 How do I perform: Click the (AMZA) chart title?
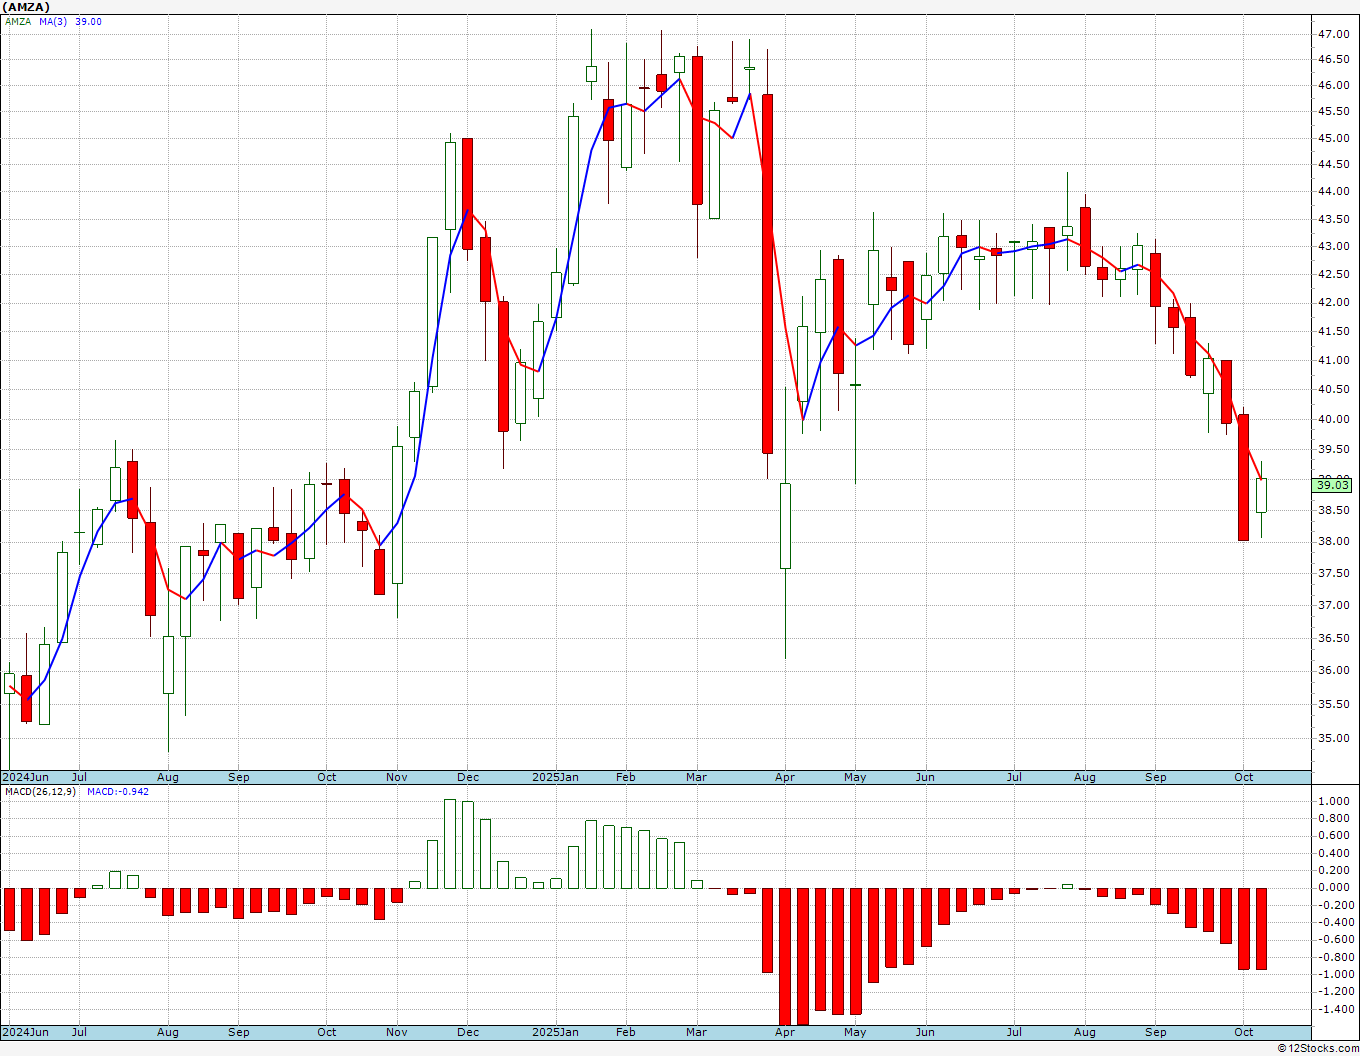[26, 7]
